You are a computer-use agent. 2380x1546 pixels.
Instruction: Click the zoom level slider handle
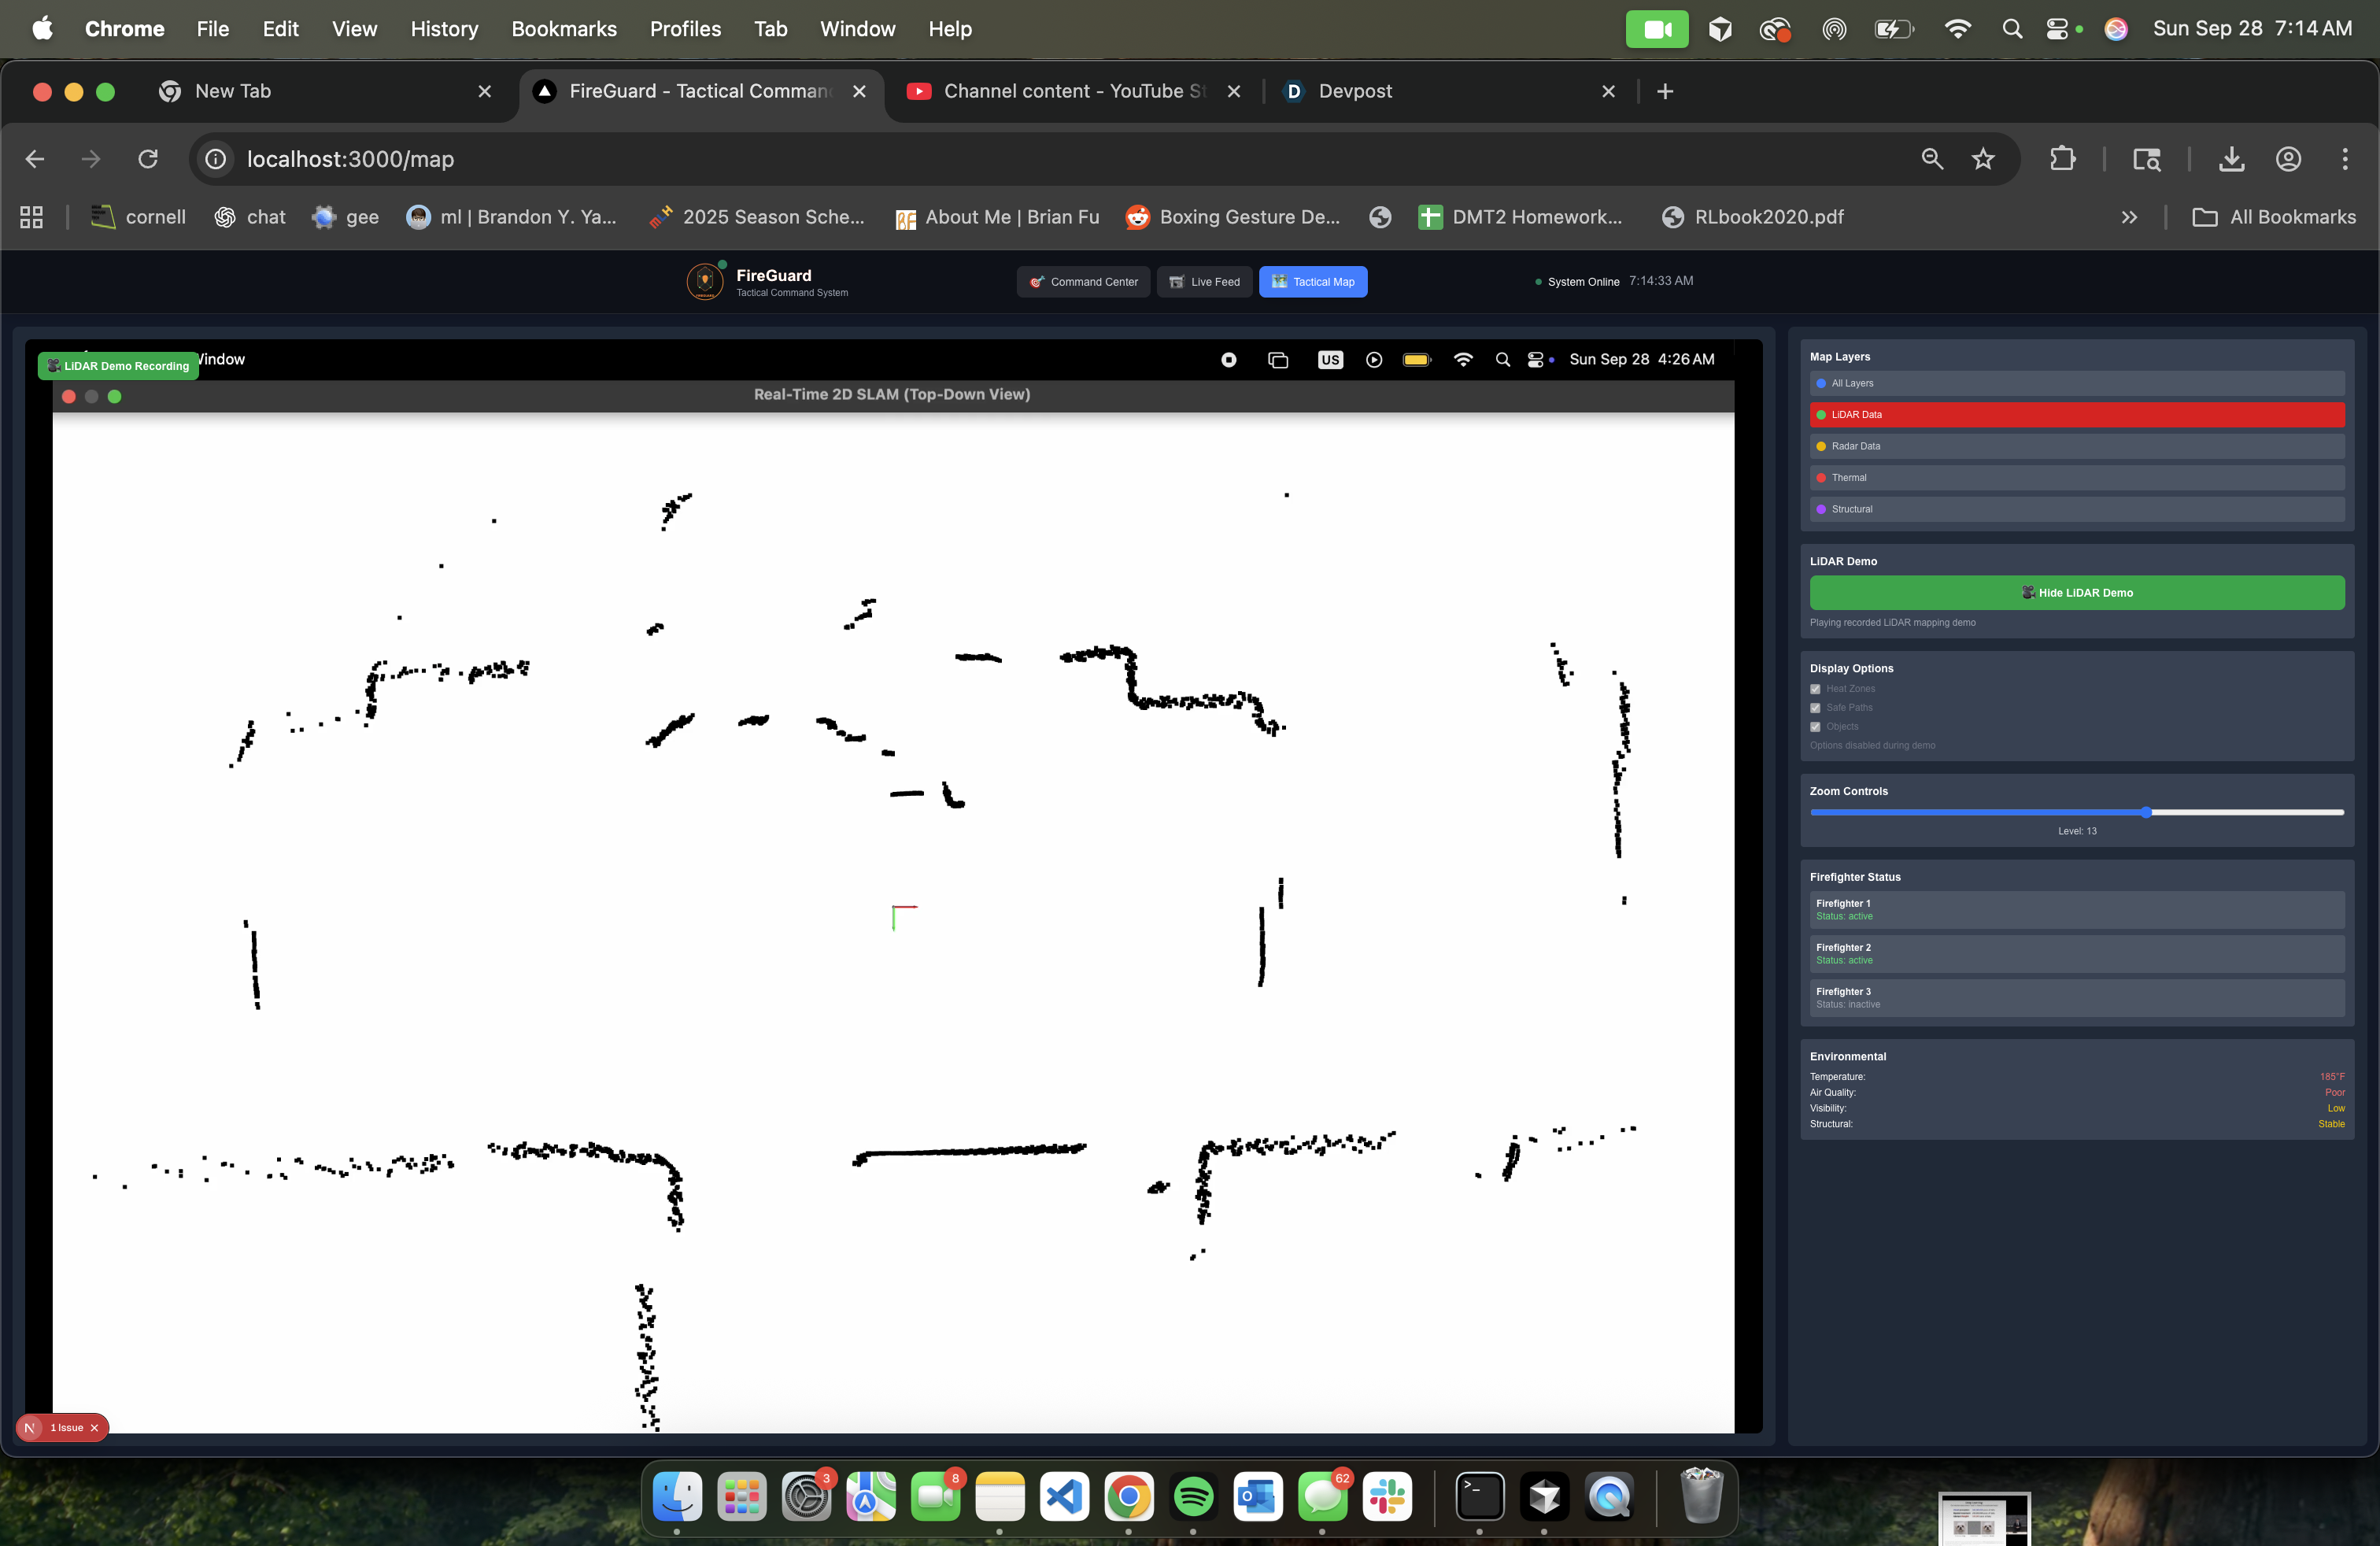2146,813
